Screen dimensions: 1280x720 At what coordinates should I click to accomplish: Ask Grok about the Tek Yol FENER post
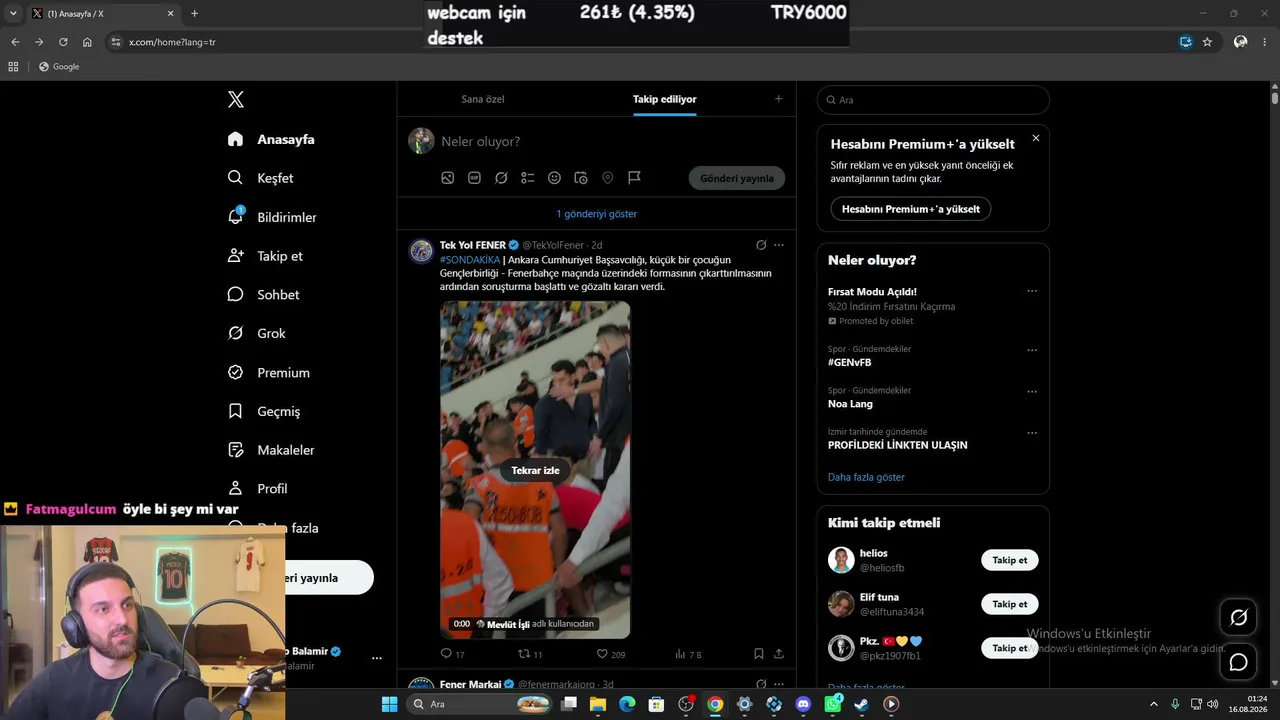[761, 245]
